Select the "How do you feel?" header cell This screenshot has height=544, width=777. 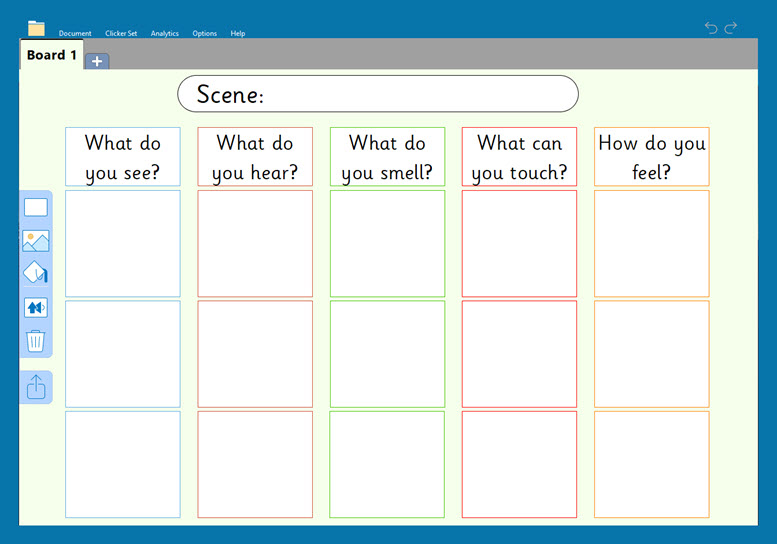[651, 157]
